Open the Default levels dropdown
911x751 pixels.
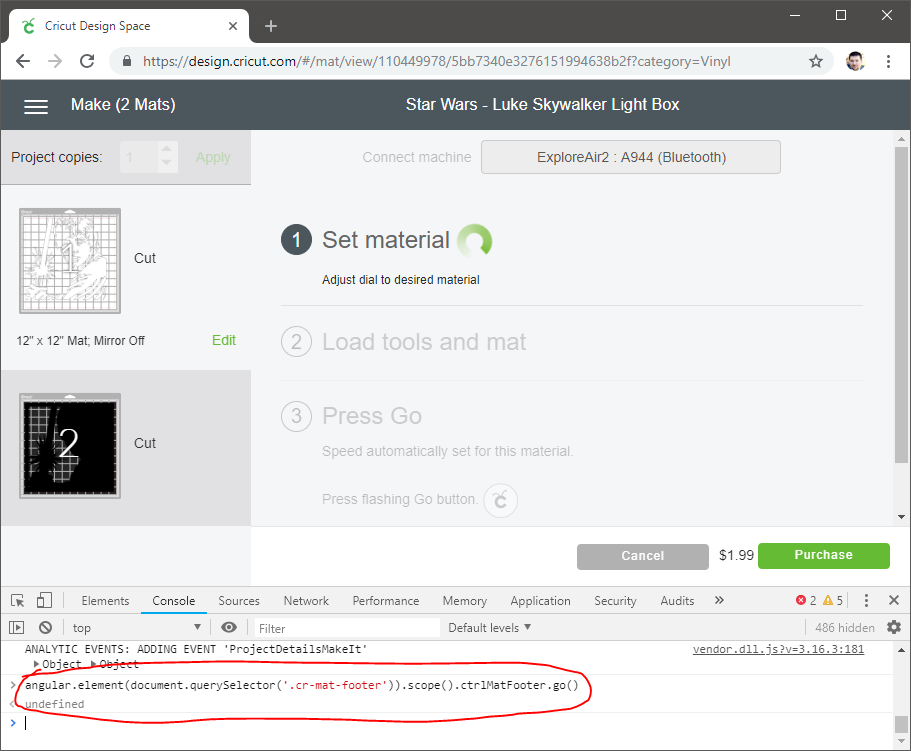click(489, 628)
